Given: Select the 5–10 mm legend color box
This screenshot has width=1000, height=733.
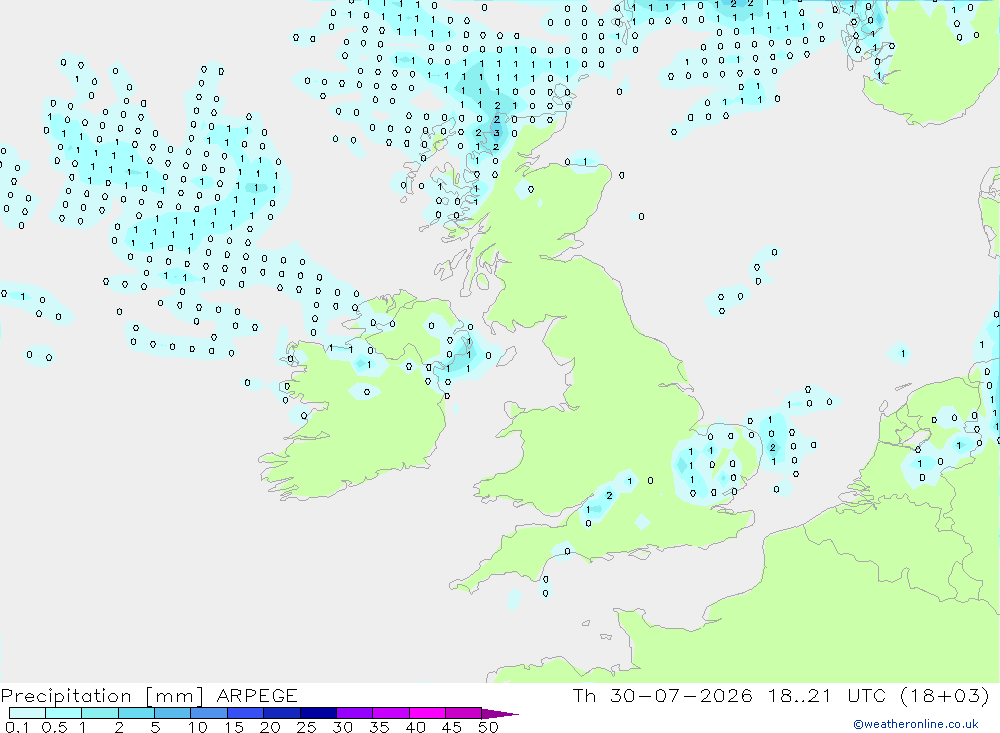Looking at the screenshot, I should click(x=173, y=713).
